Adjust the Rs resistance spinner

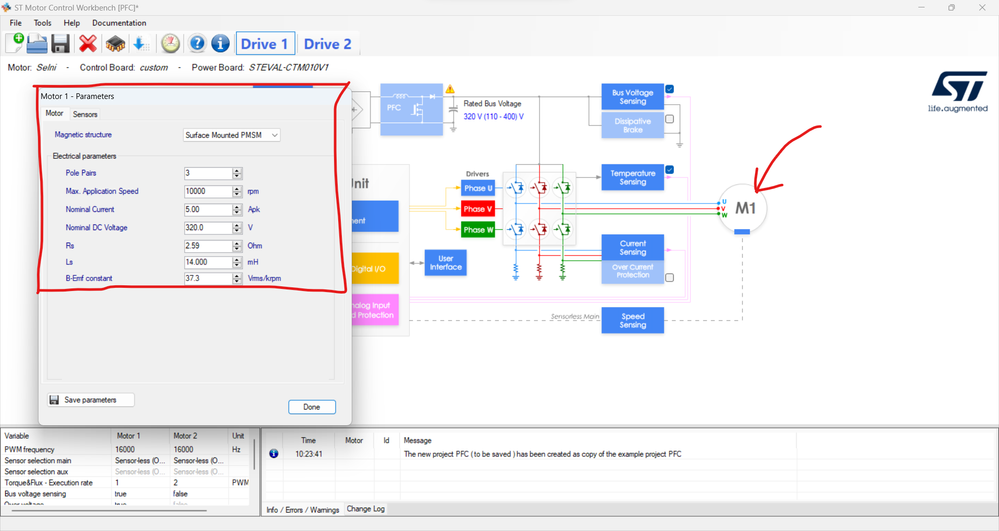coord(237,246)
